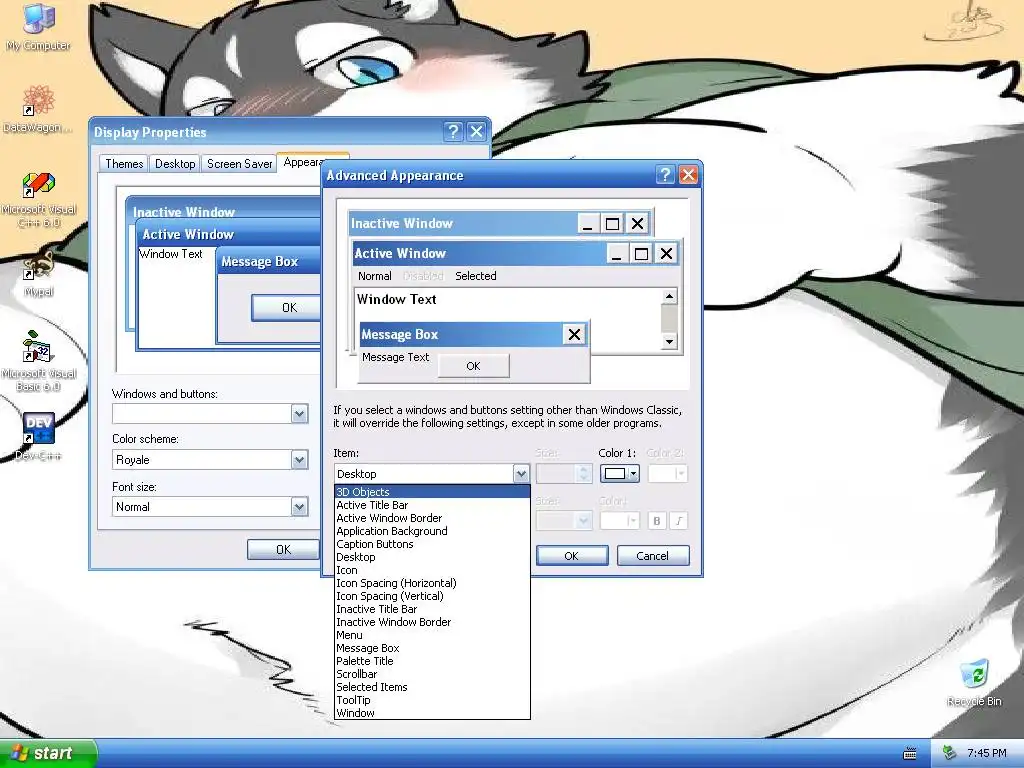Screen dimensions: 1024x768
Task: Choose Icon Spacing (Vertical) in list
Action: [432, 596]
